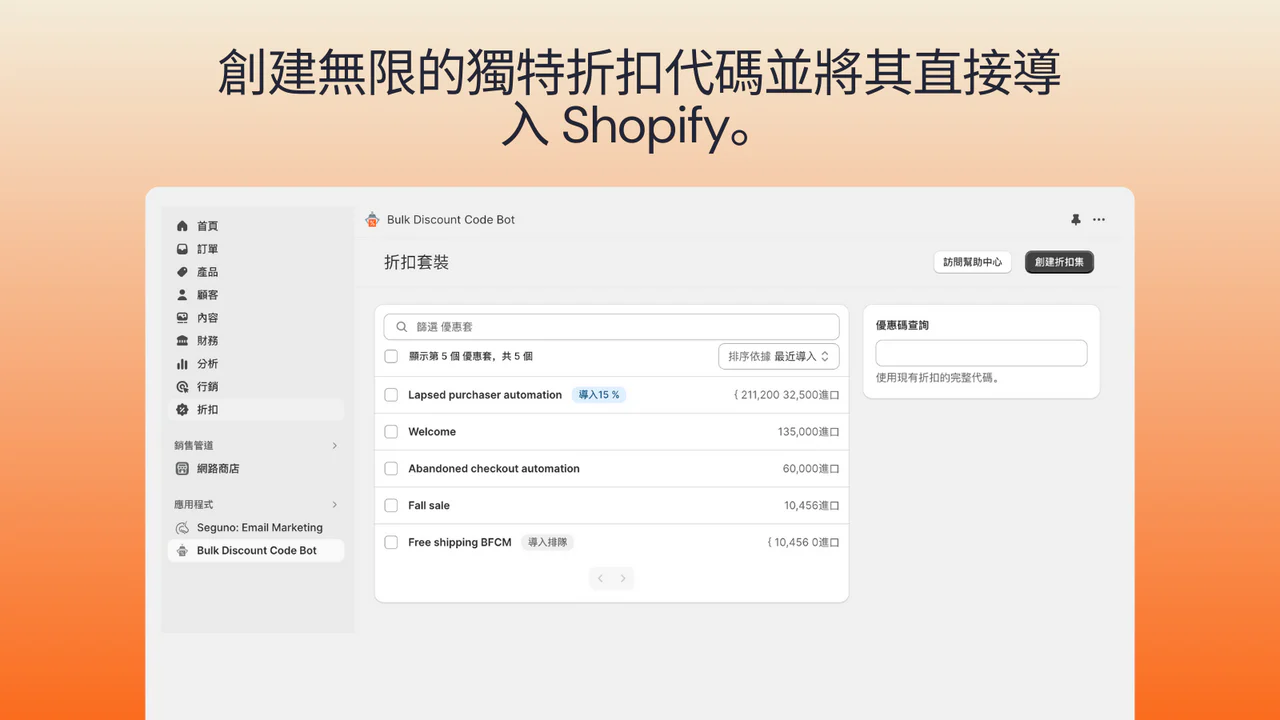This screenshot has height=720, width=1280.
Task: Click the 導入排隊 status badge
Action: pyautogui.click(x=547, y=542)
